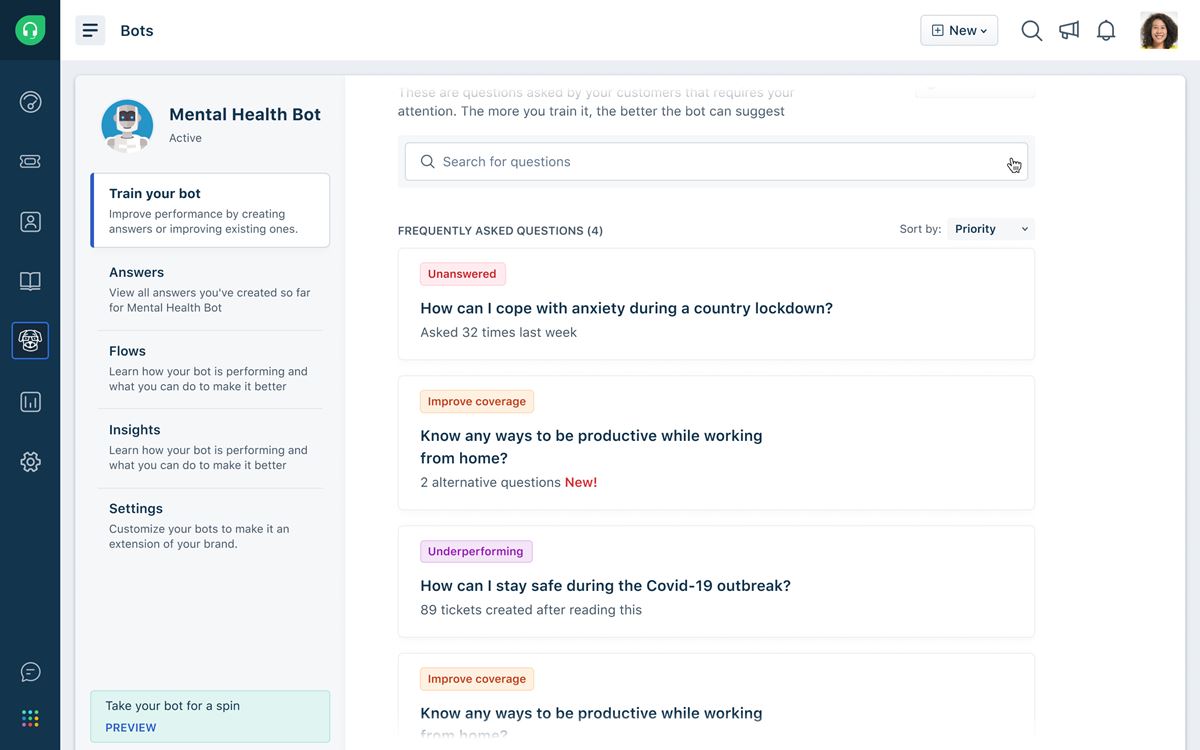
Task: Expand the Sort by Priority dropdown
Action: [990, 229]
